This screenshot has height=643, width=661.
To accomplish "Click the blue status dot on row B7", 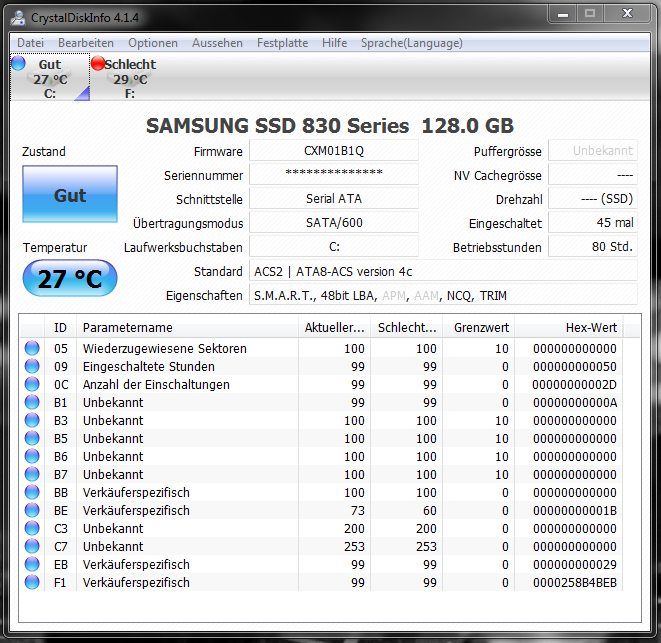I will (32, 474).
